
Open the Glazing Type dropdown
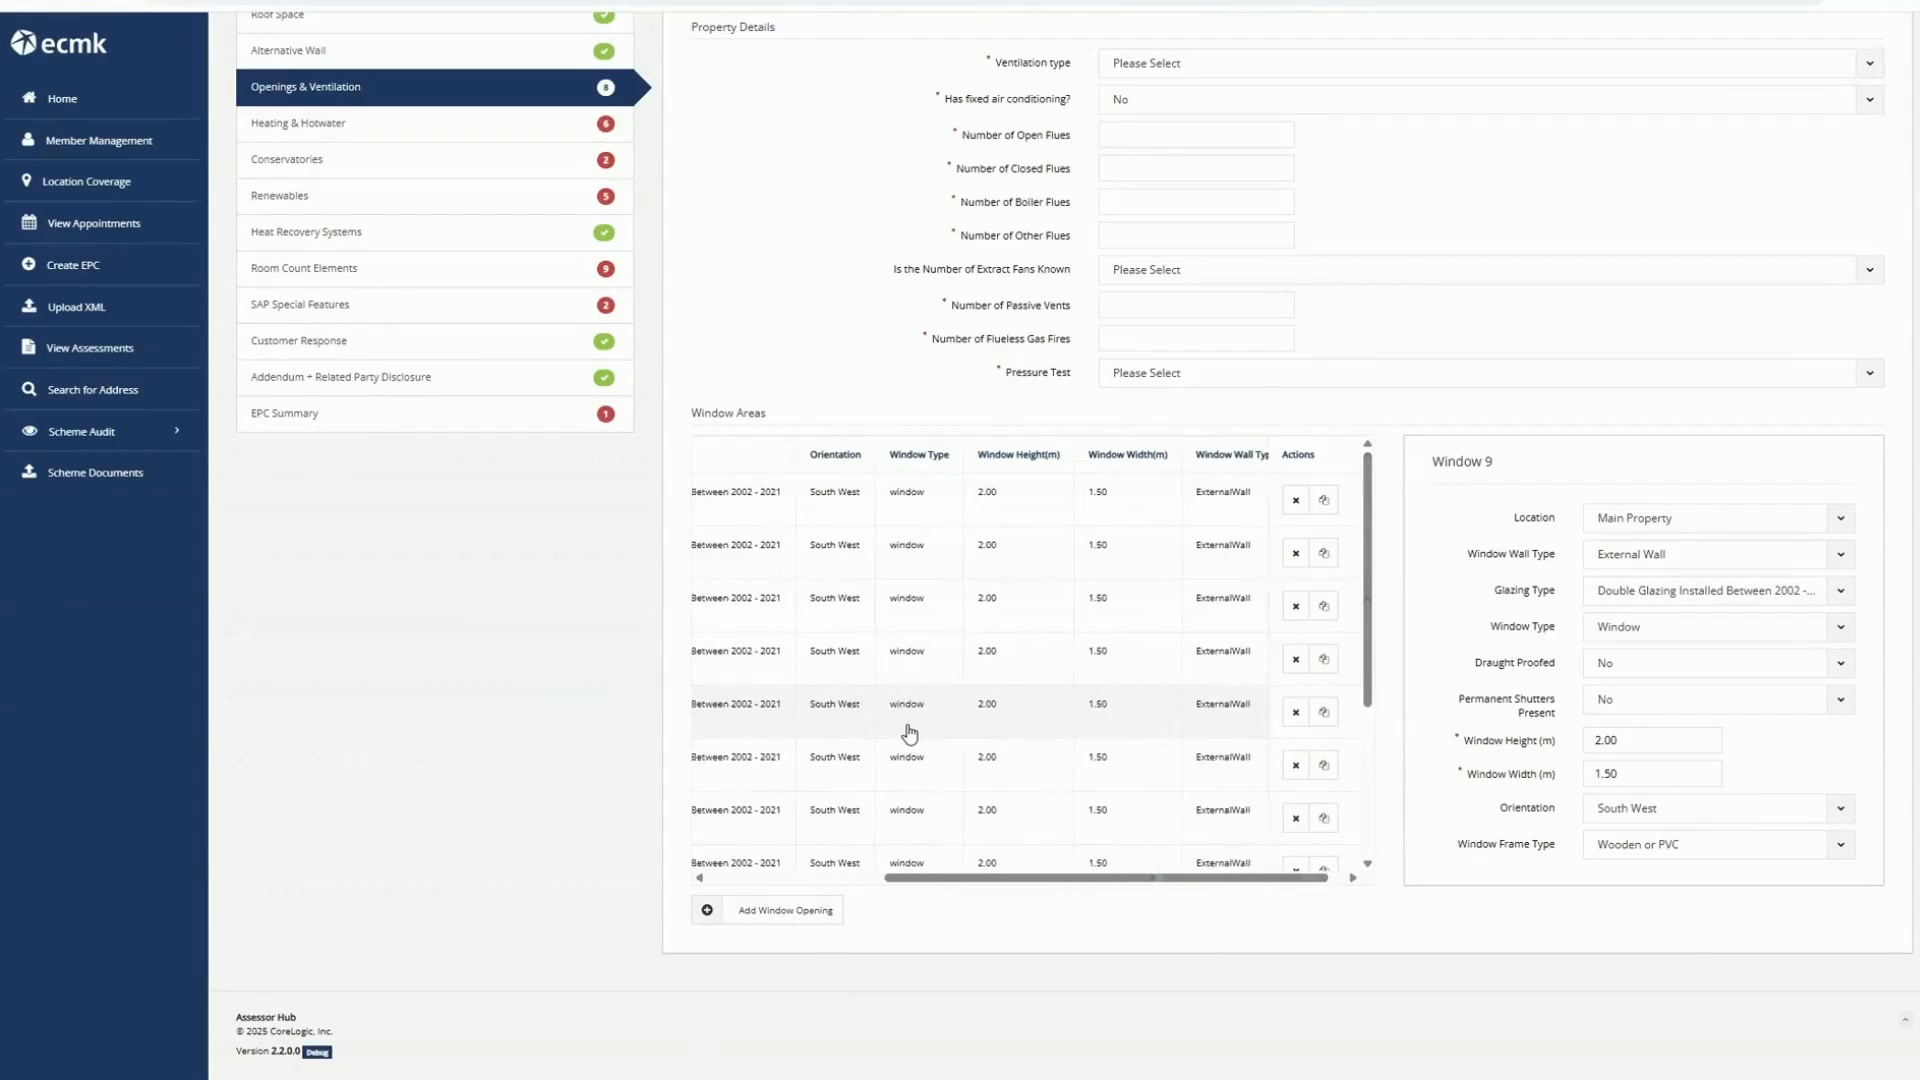pos(1718,591)
